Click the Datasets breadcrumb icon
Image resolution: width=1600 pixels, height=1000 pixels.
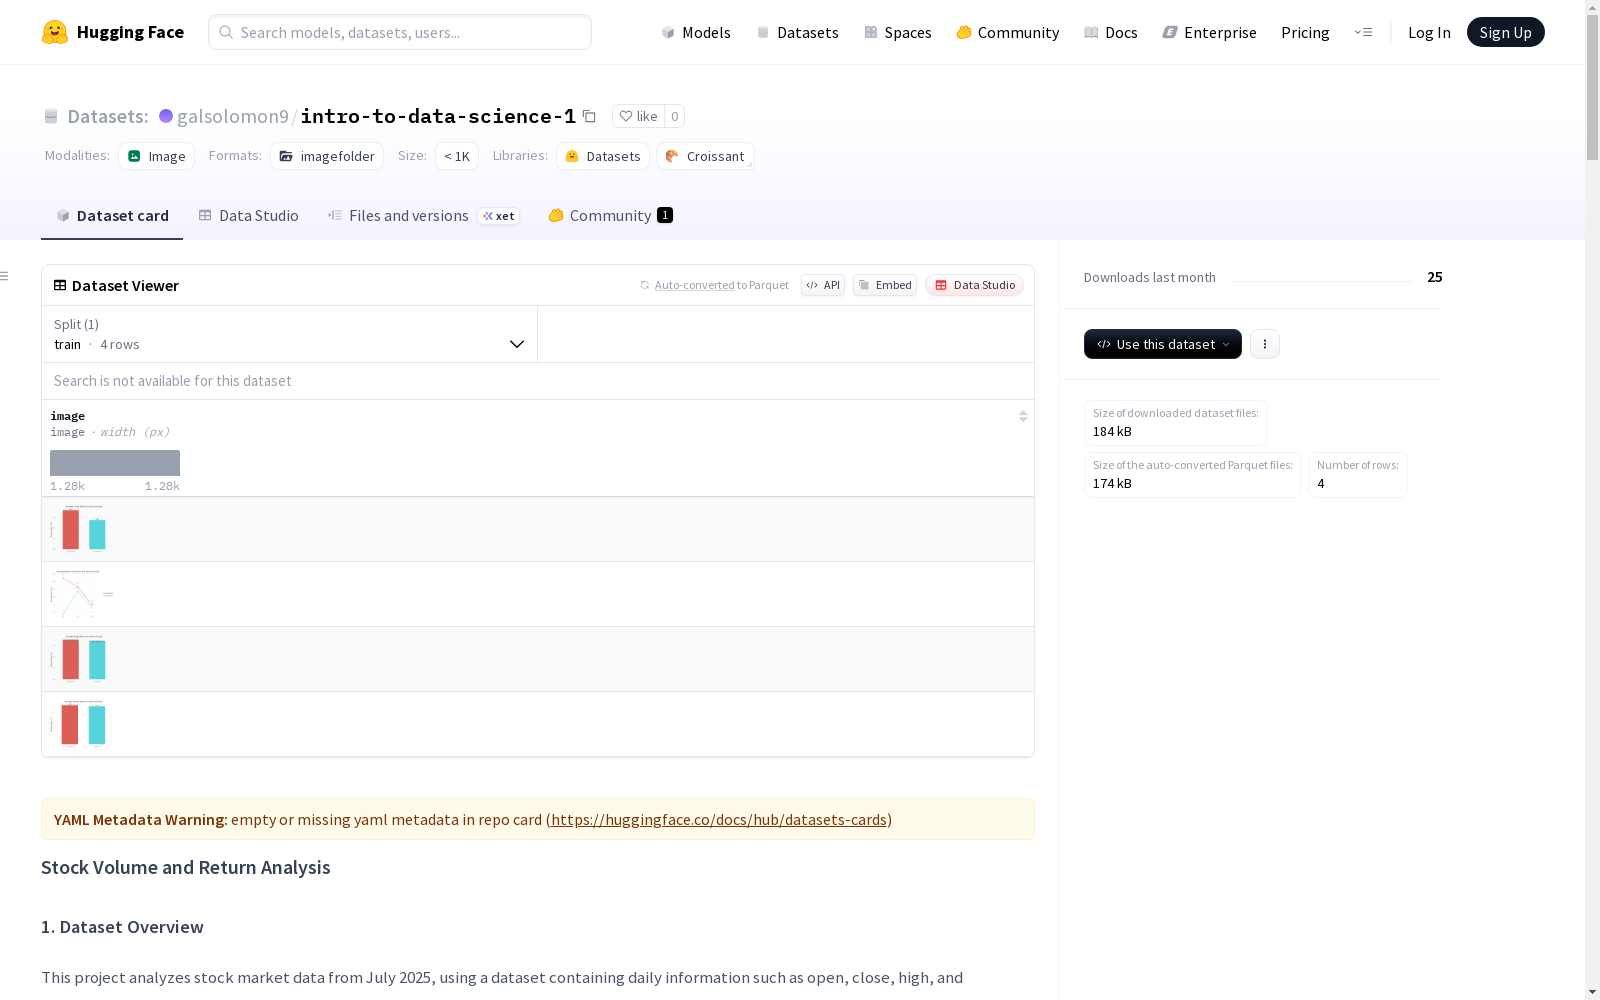pyautogui.click(x=51, y=117)
